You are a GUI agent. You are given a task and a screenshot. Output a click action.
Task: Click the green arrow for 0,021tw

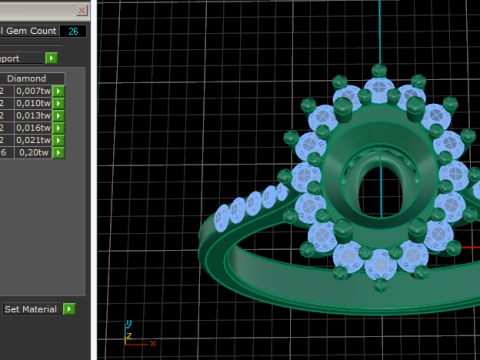tap(58, 140)
